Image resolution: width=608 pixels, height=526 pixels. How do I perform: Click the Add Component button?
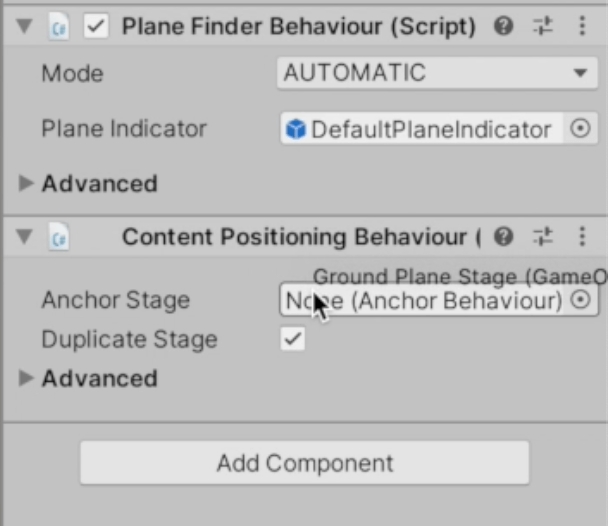(304, 463)
